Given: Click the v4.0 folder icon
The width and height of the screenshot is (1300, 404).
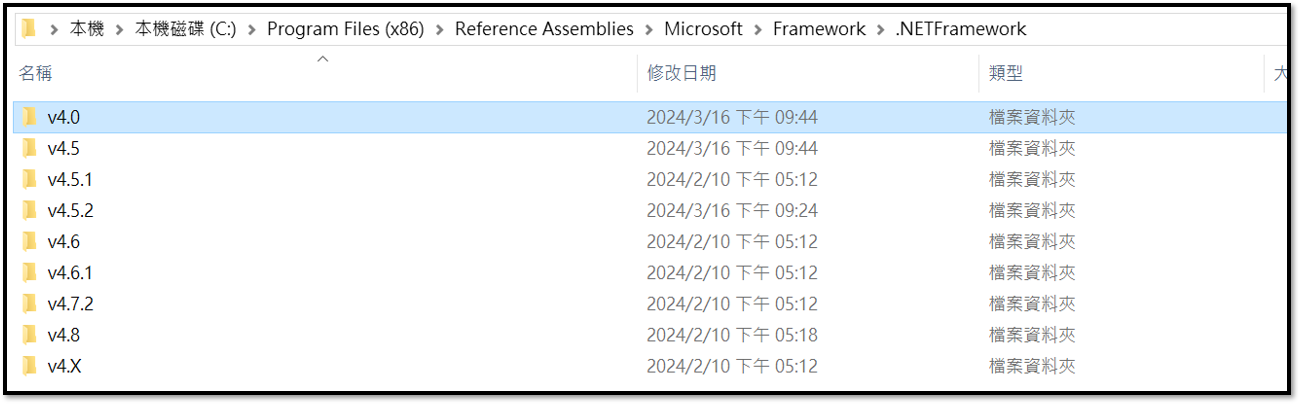Looking at the screenshot, I should coord(30,117).
